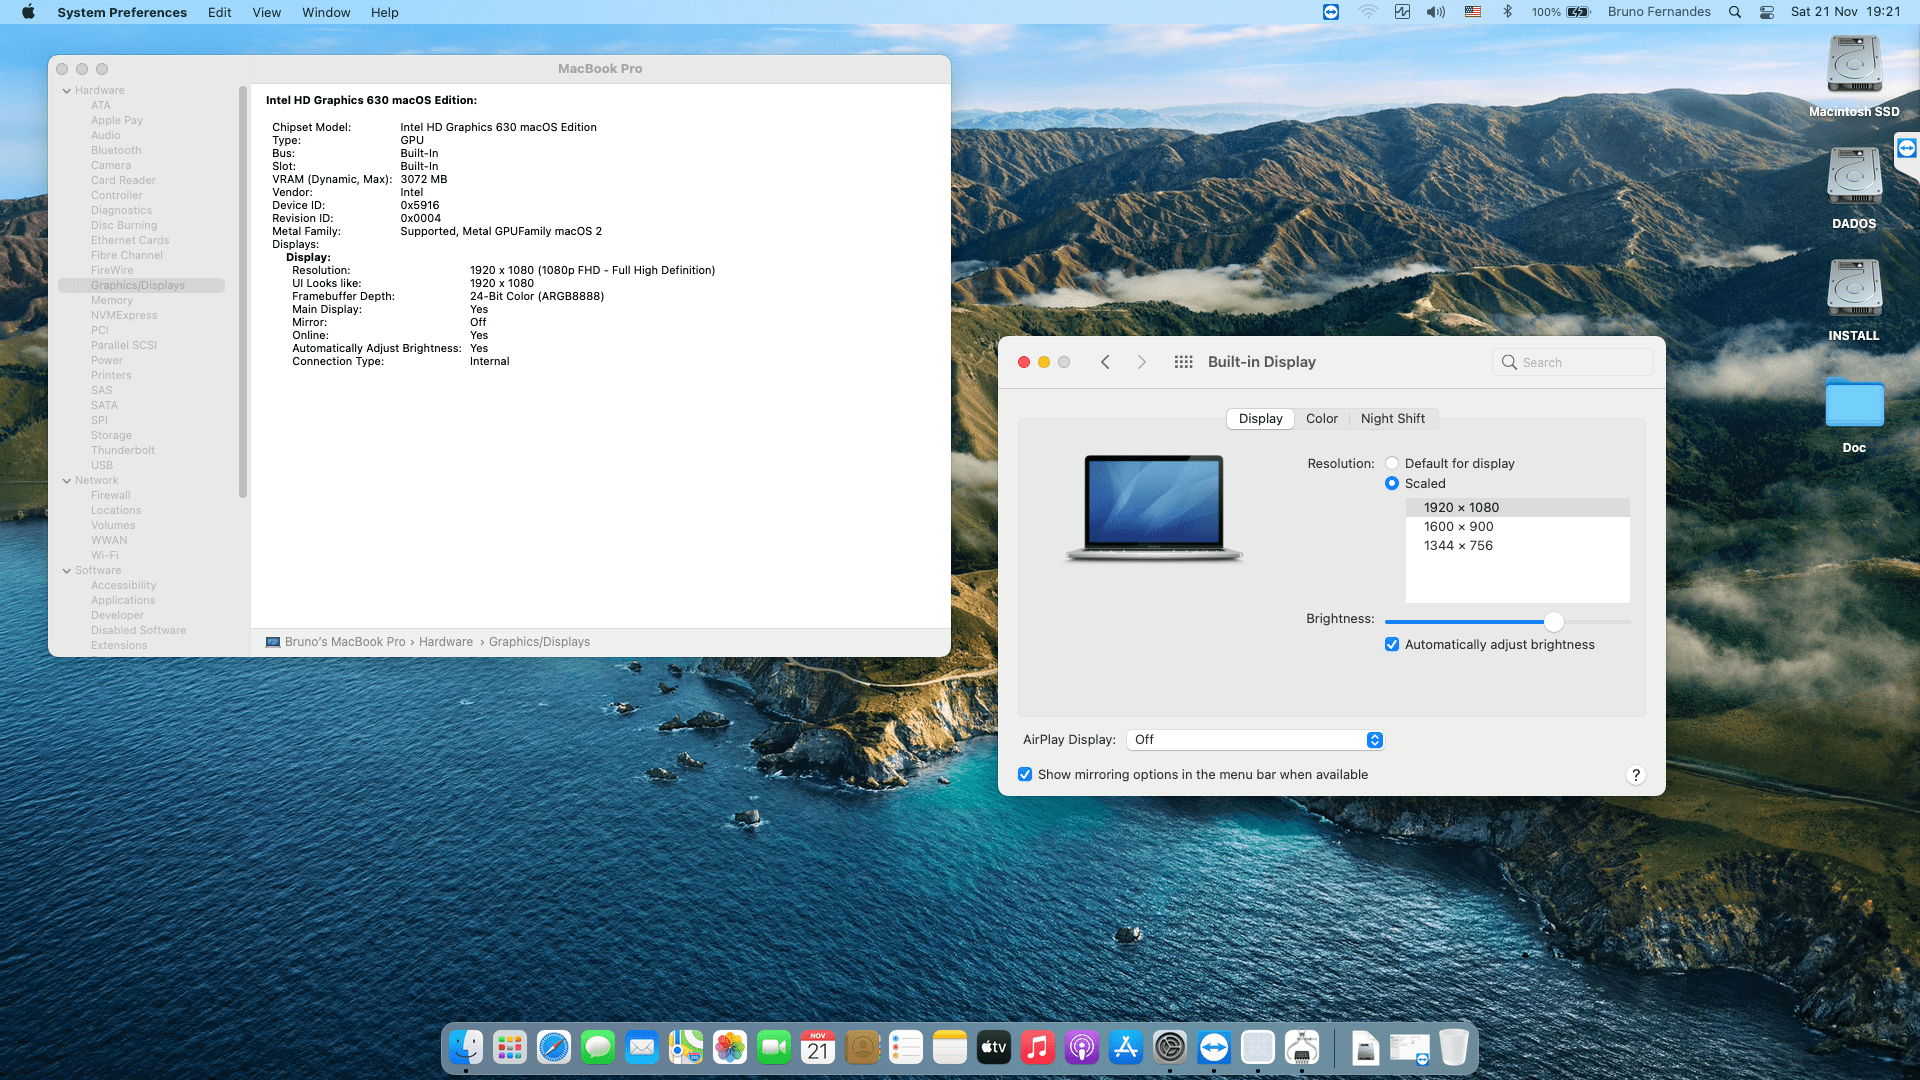Open Safari from the Dock

click(554, 1047)
